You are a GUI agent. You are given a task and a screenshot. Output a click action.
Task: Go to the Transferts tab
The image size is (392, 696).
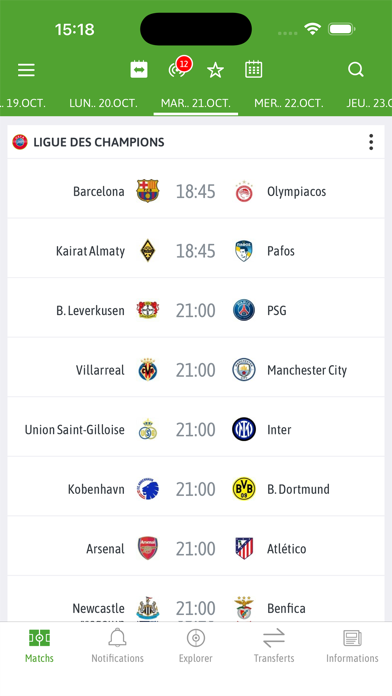point(274,646)
